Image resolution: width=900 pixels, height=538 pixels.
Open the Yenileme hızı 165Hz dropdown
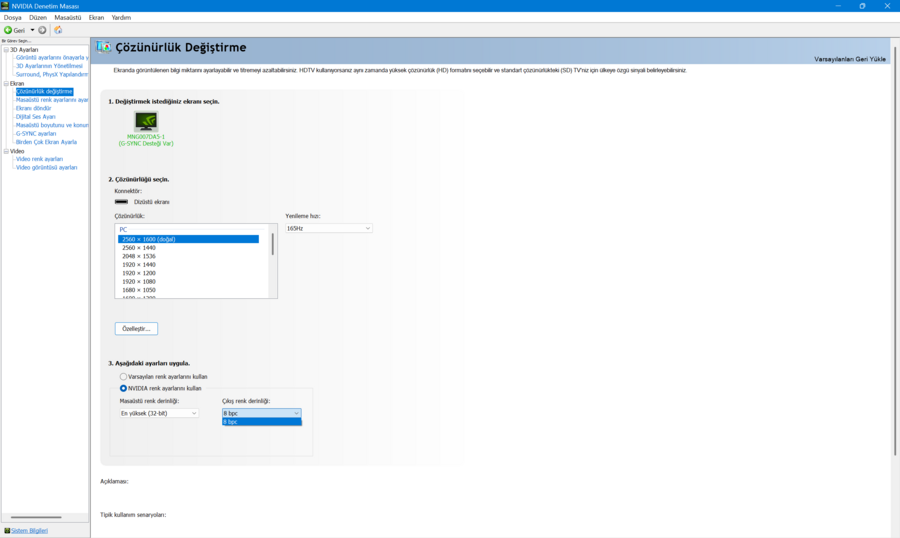pos(328,228)
